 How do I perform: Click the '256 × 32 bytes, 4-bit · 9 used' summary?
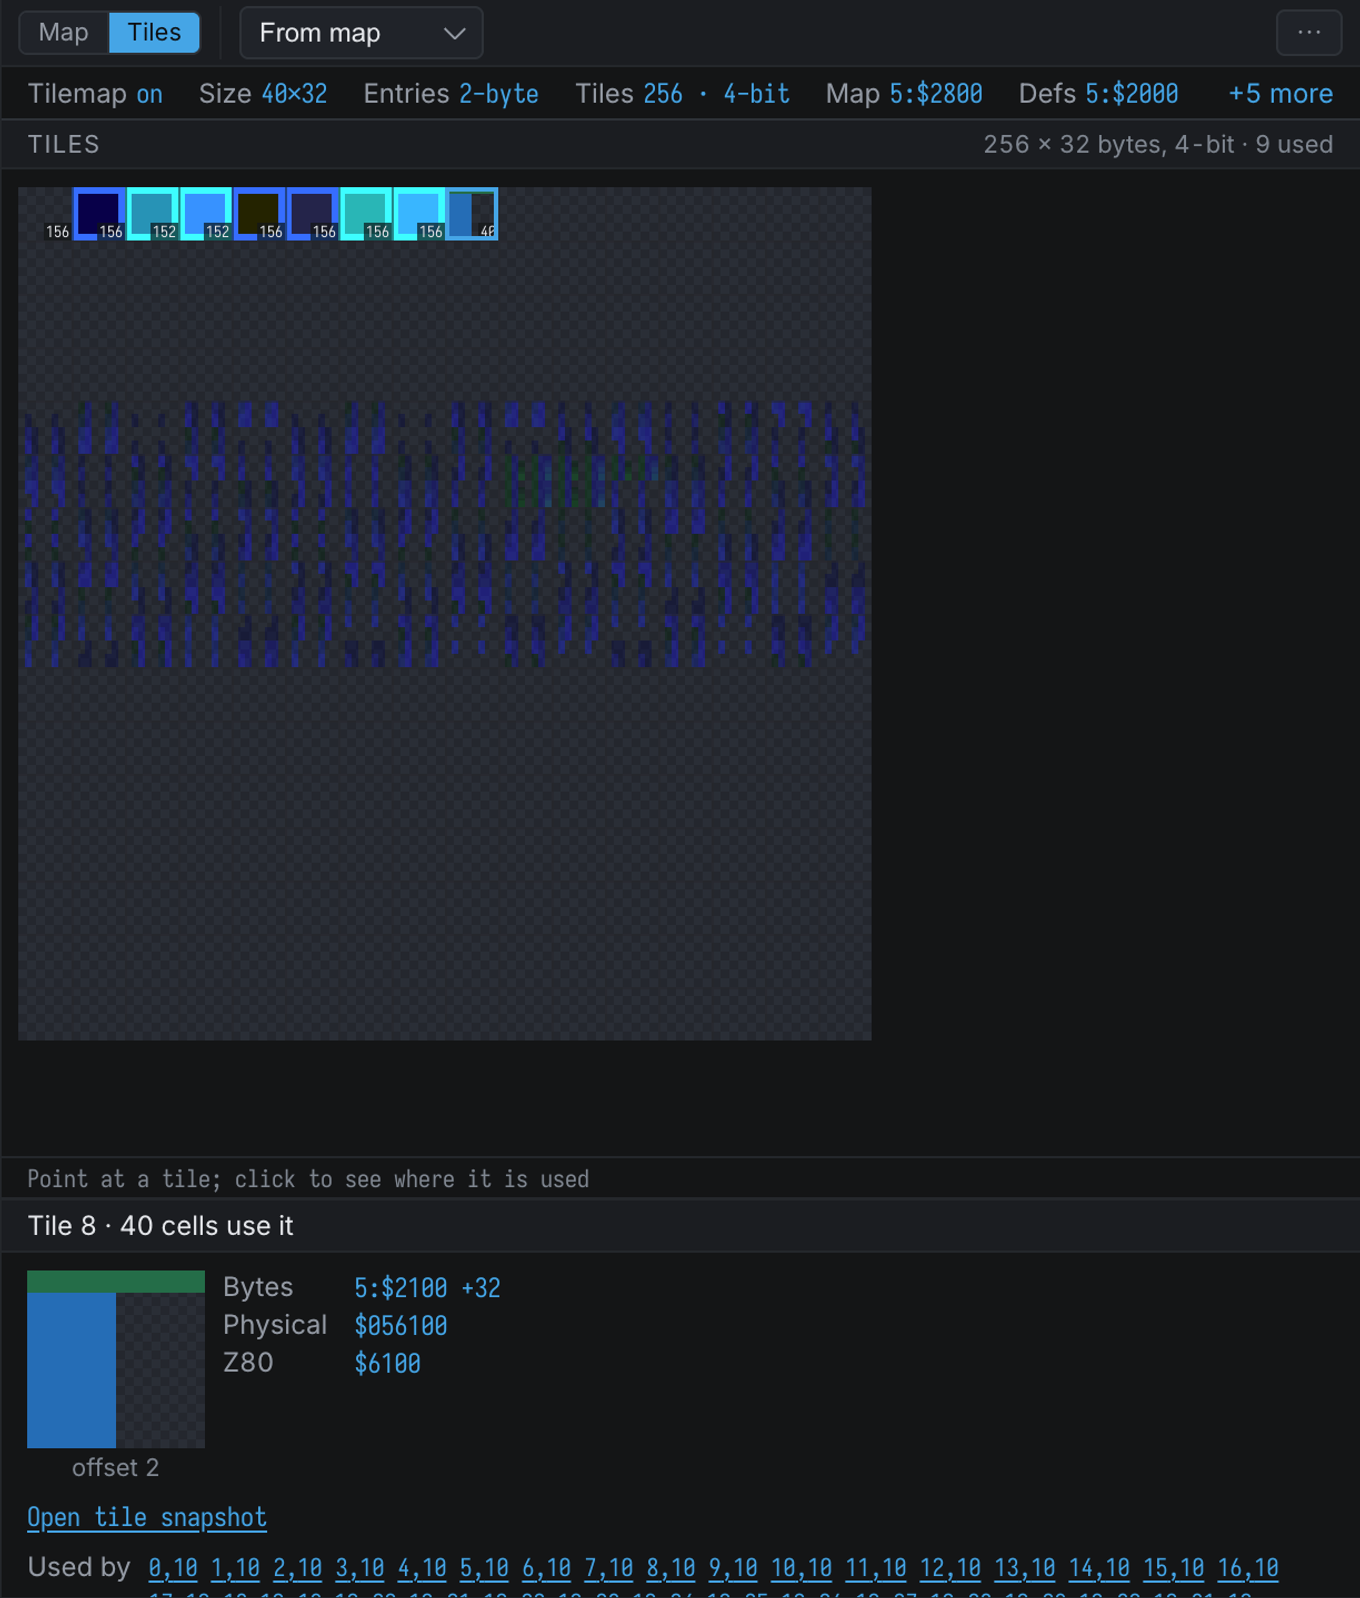[1158, 145]
